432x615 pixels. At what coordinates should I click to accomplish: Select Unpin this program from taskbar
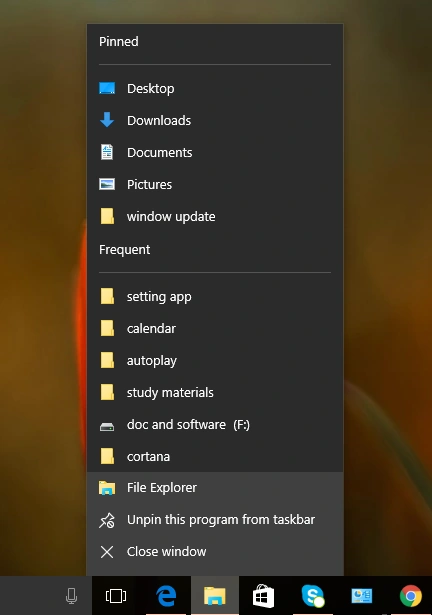215,520
